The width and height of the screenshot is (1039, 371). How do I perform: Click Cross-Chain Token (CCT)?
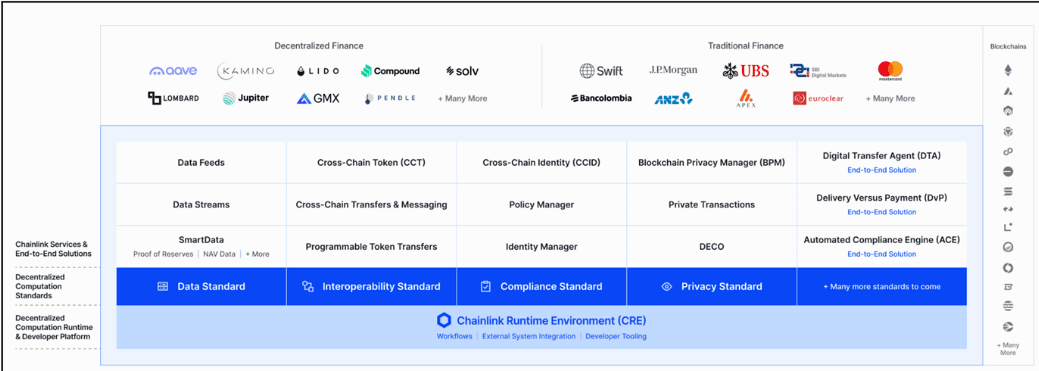click(x=371, y=162)
